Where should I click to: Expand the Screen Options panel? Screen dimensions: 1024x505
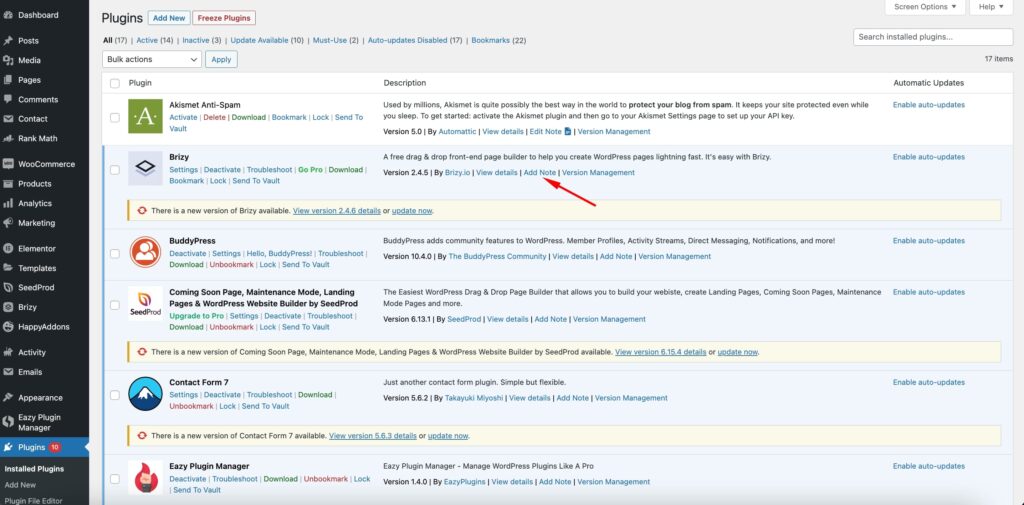[925, 7]
